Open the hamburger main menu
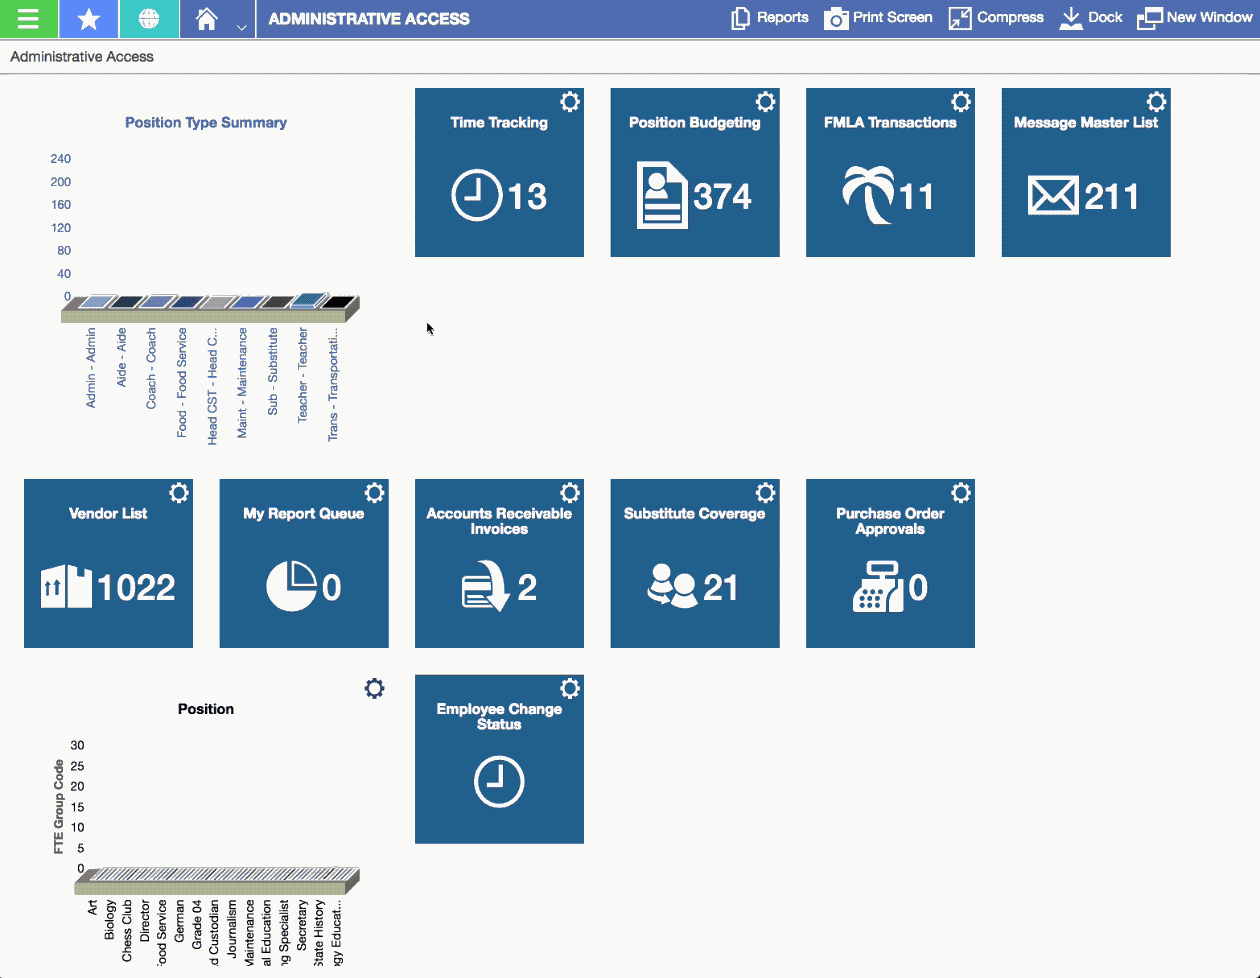The width and height of the screenshot is (1260, 978). pos(29,19)
